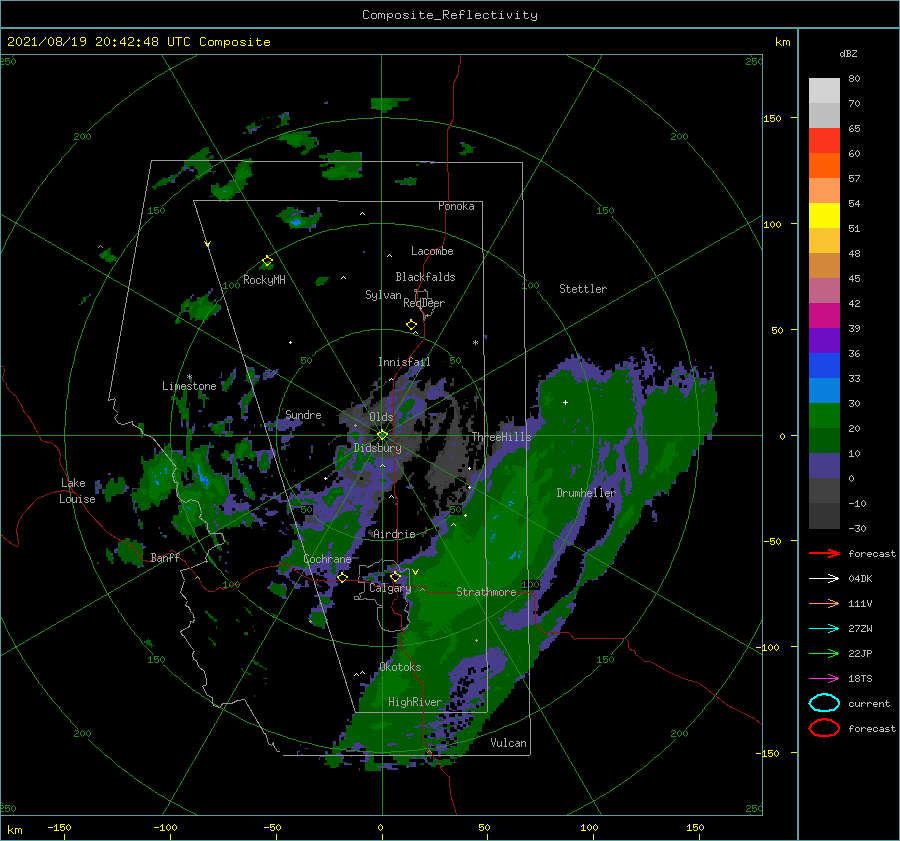Click the RedDeer city label
This screenshot has width=900, height=841.
point(424,303)
